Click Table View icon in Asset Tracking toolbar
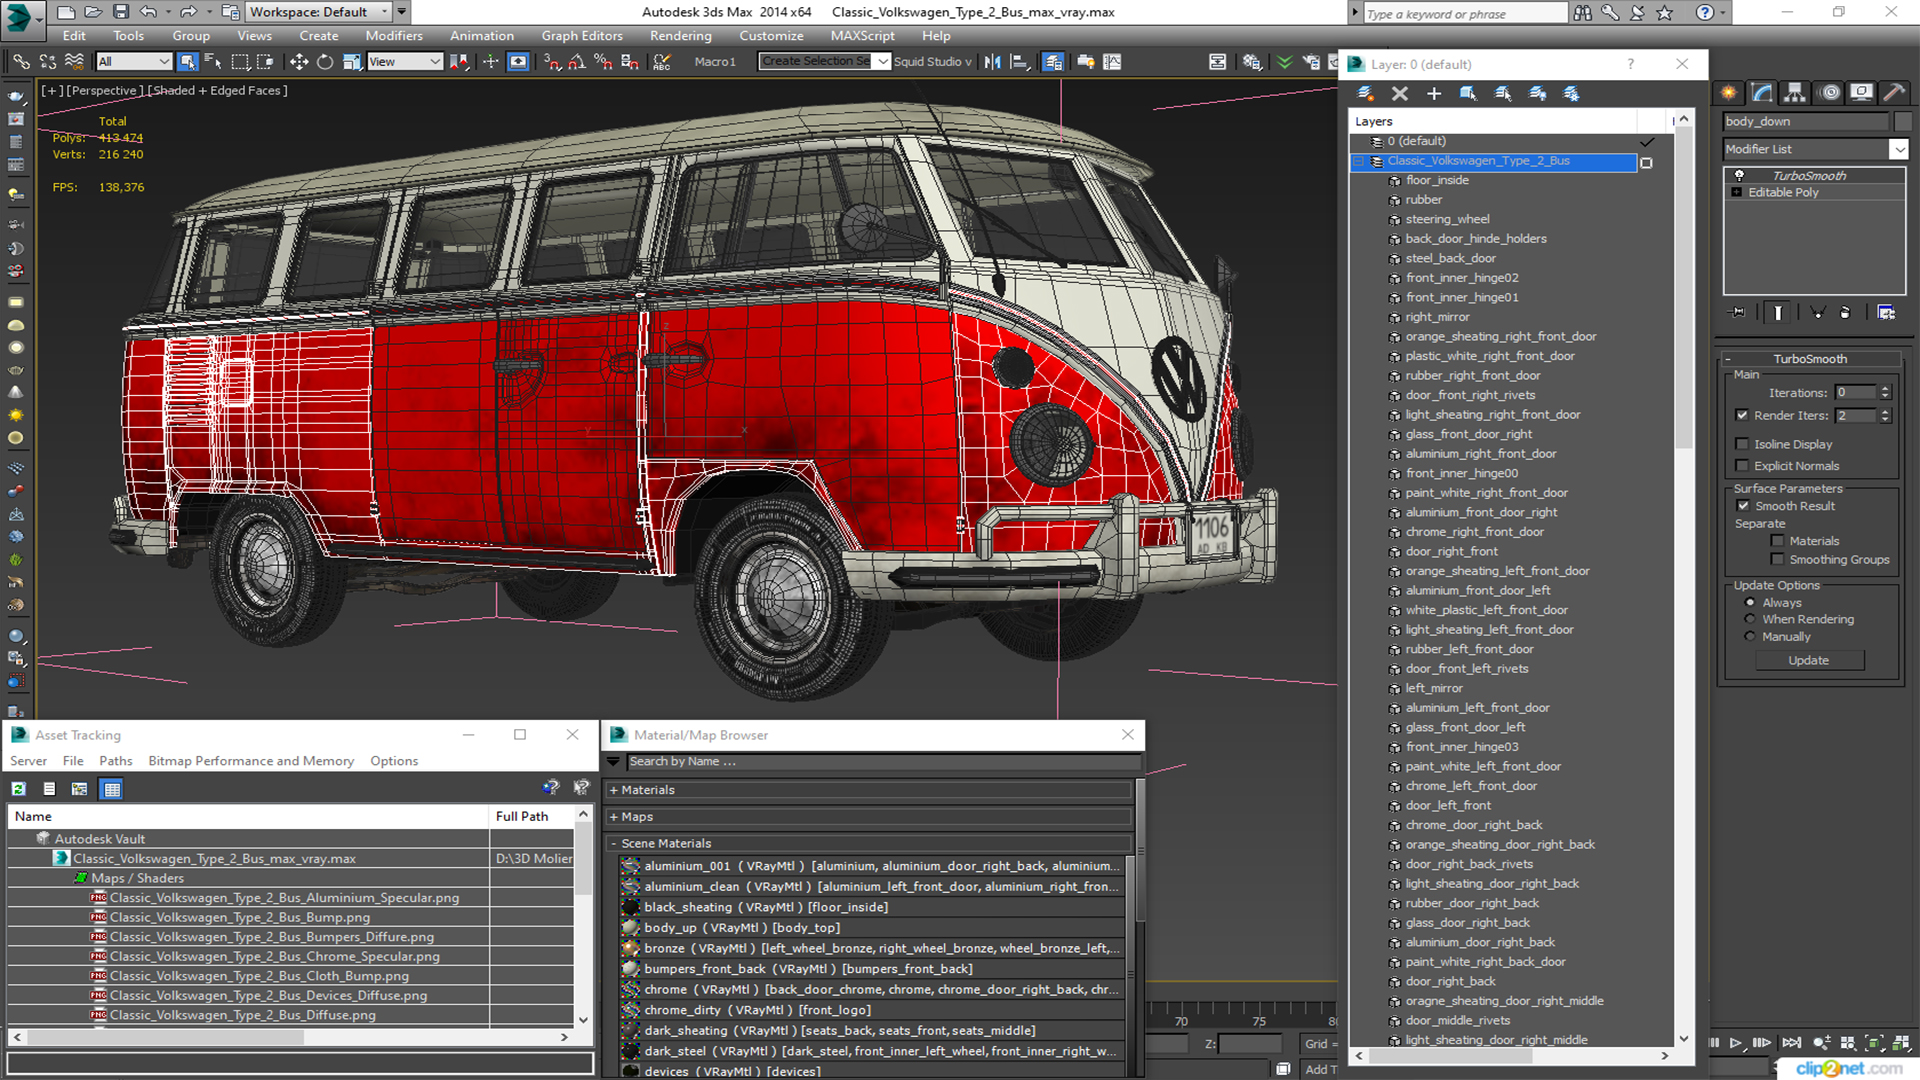 (112, 789)
